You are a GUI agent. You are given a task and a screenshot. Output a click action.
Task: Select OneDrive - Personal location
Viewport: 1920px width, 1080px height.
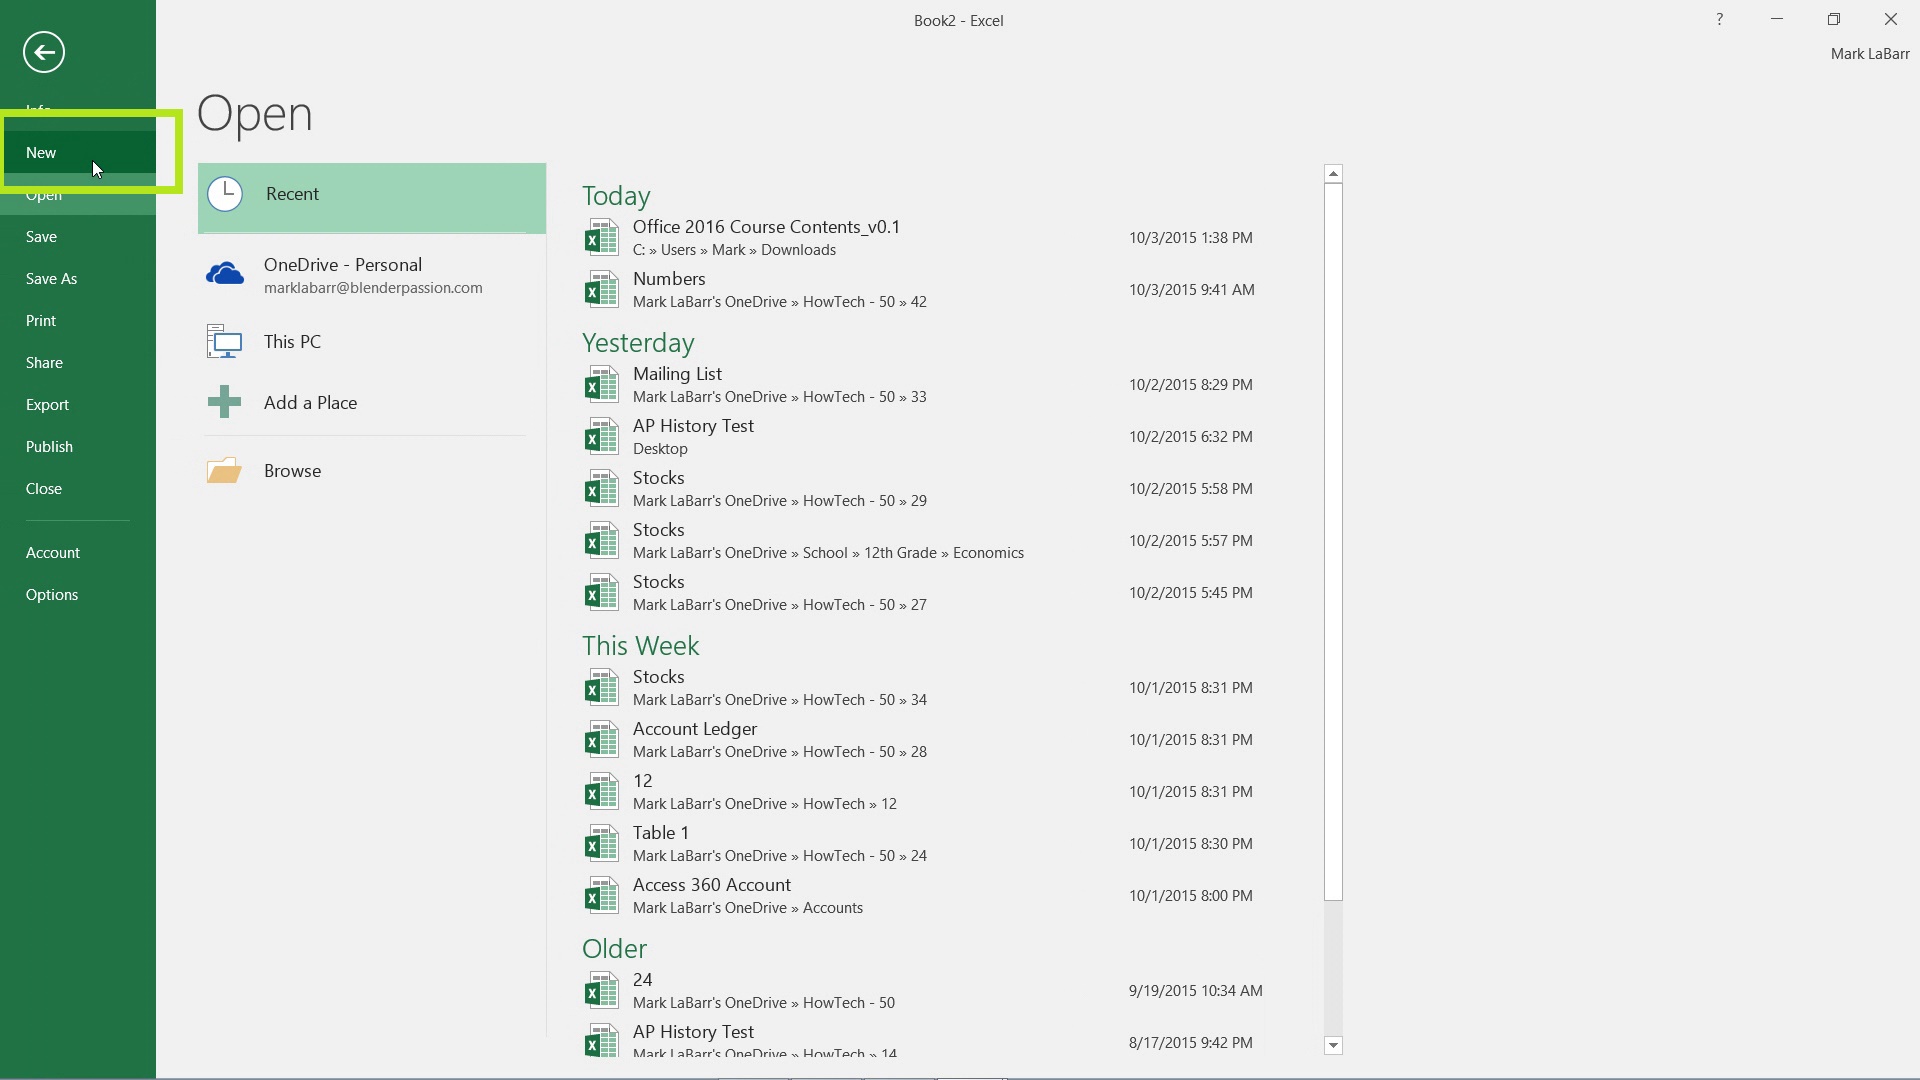pyautogui.click(x=372, y=275)
